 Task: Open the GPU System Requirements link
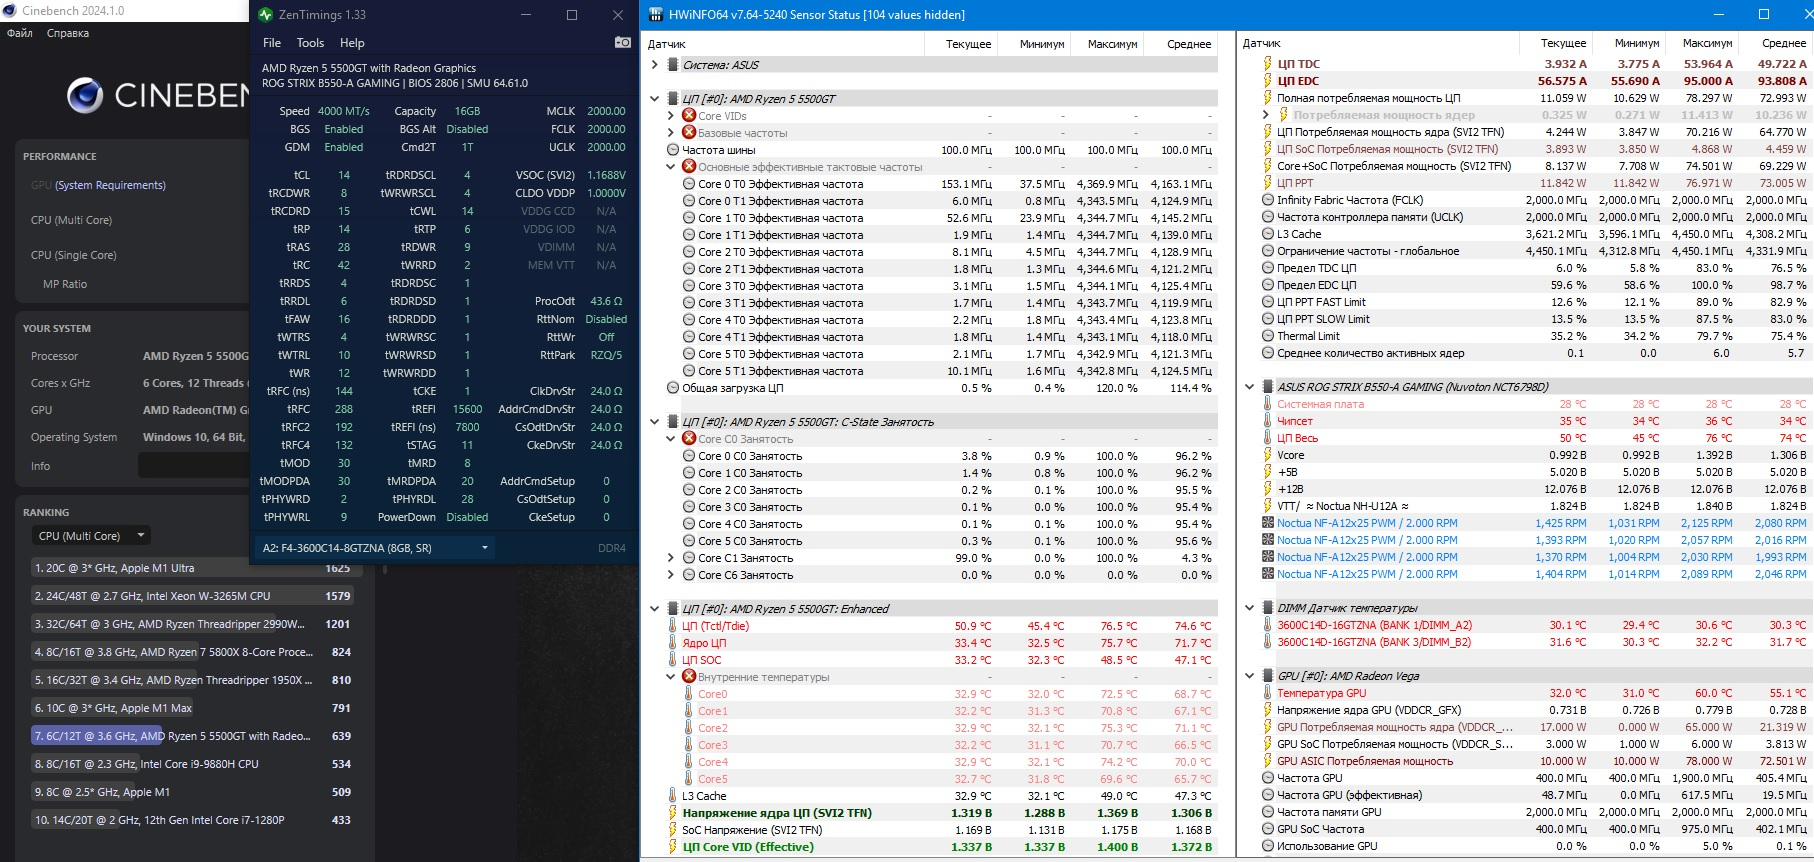point(111,185)
